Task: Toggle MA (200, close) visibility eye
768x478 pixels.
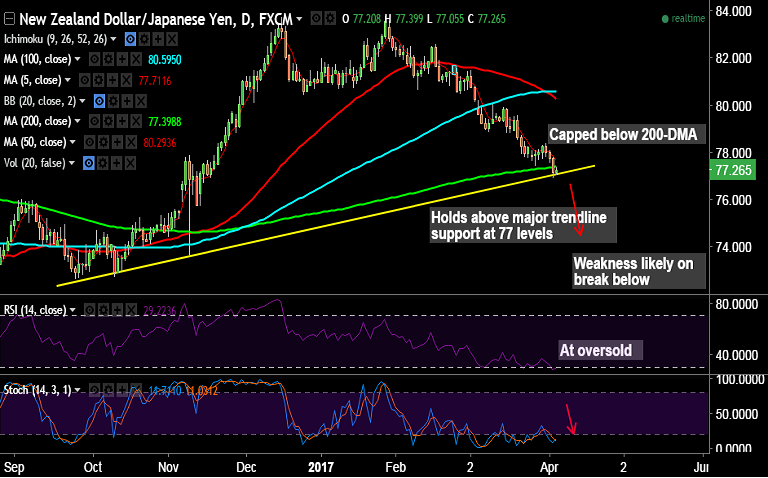Action: pyautogui.click(x=95, y=121)
